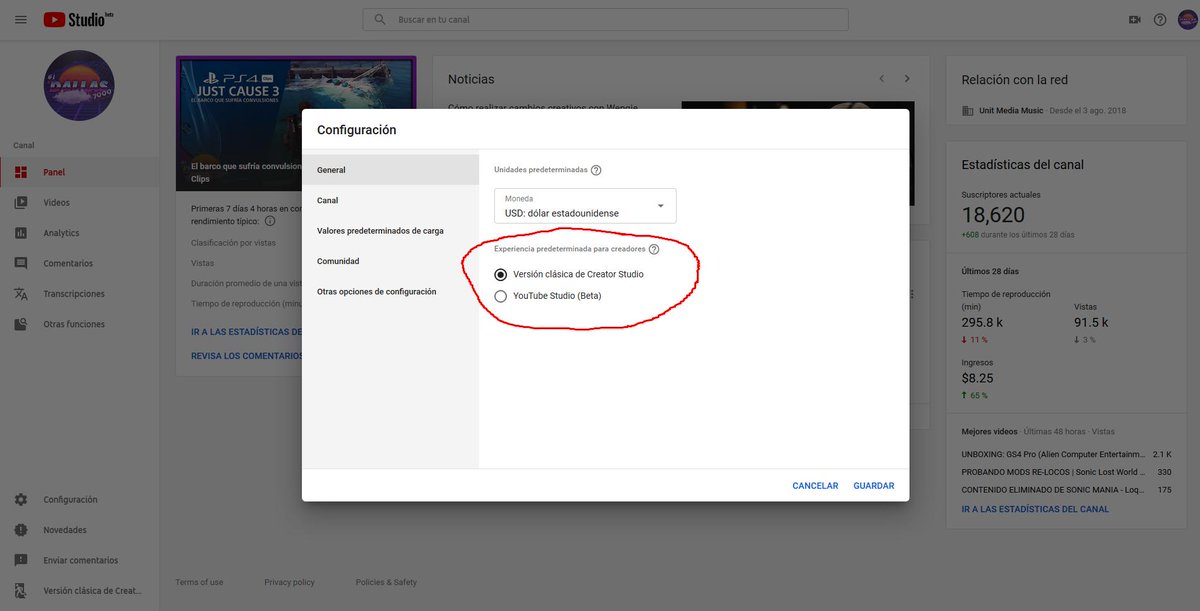1200x611 pixels.
Task: Click the Enviar comentarios feedback icon
Action: pos(21,560)
